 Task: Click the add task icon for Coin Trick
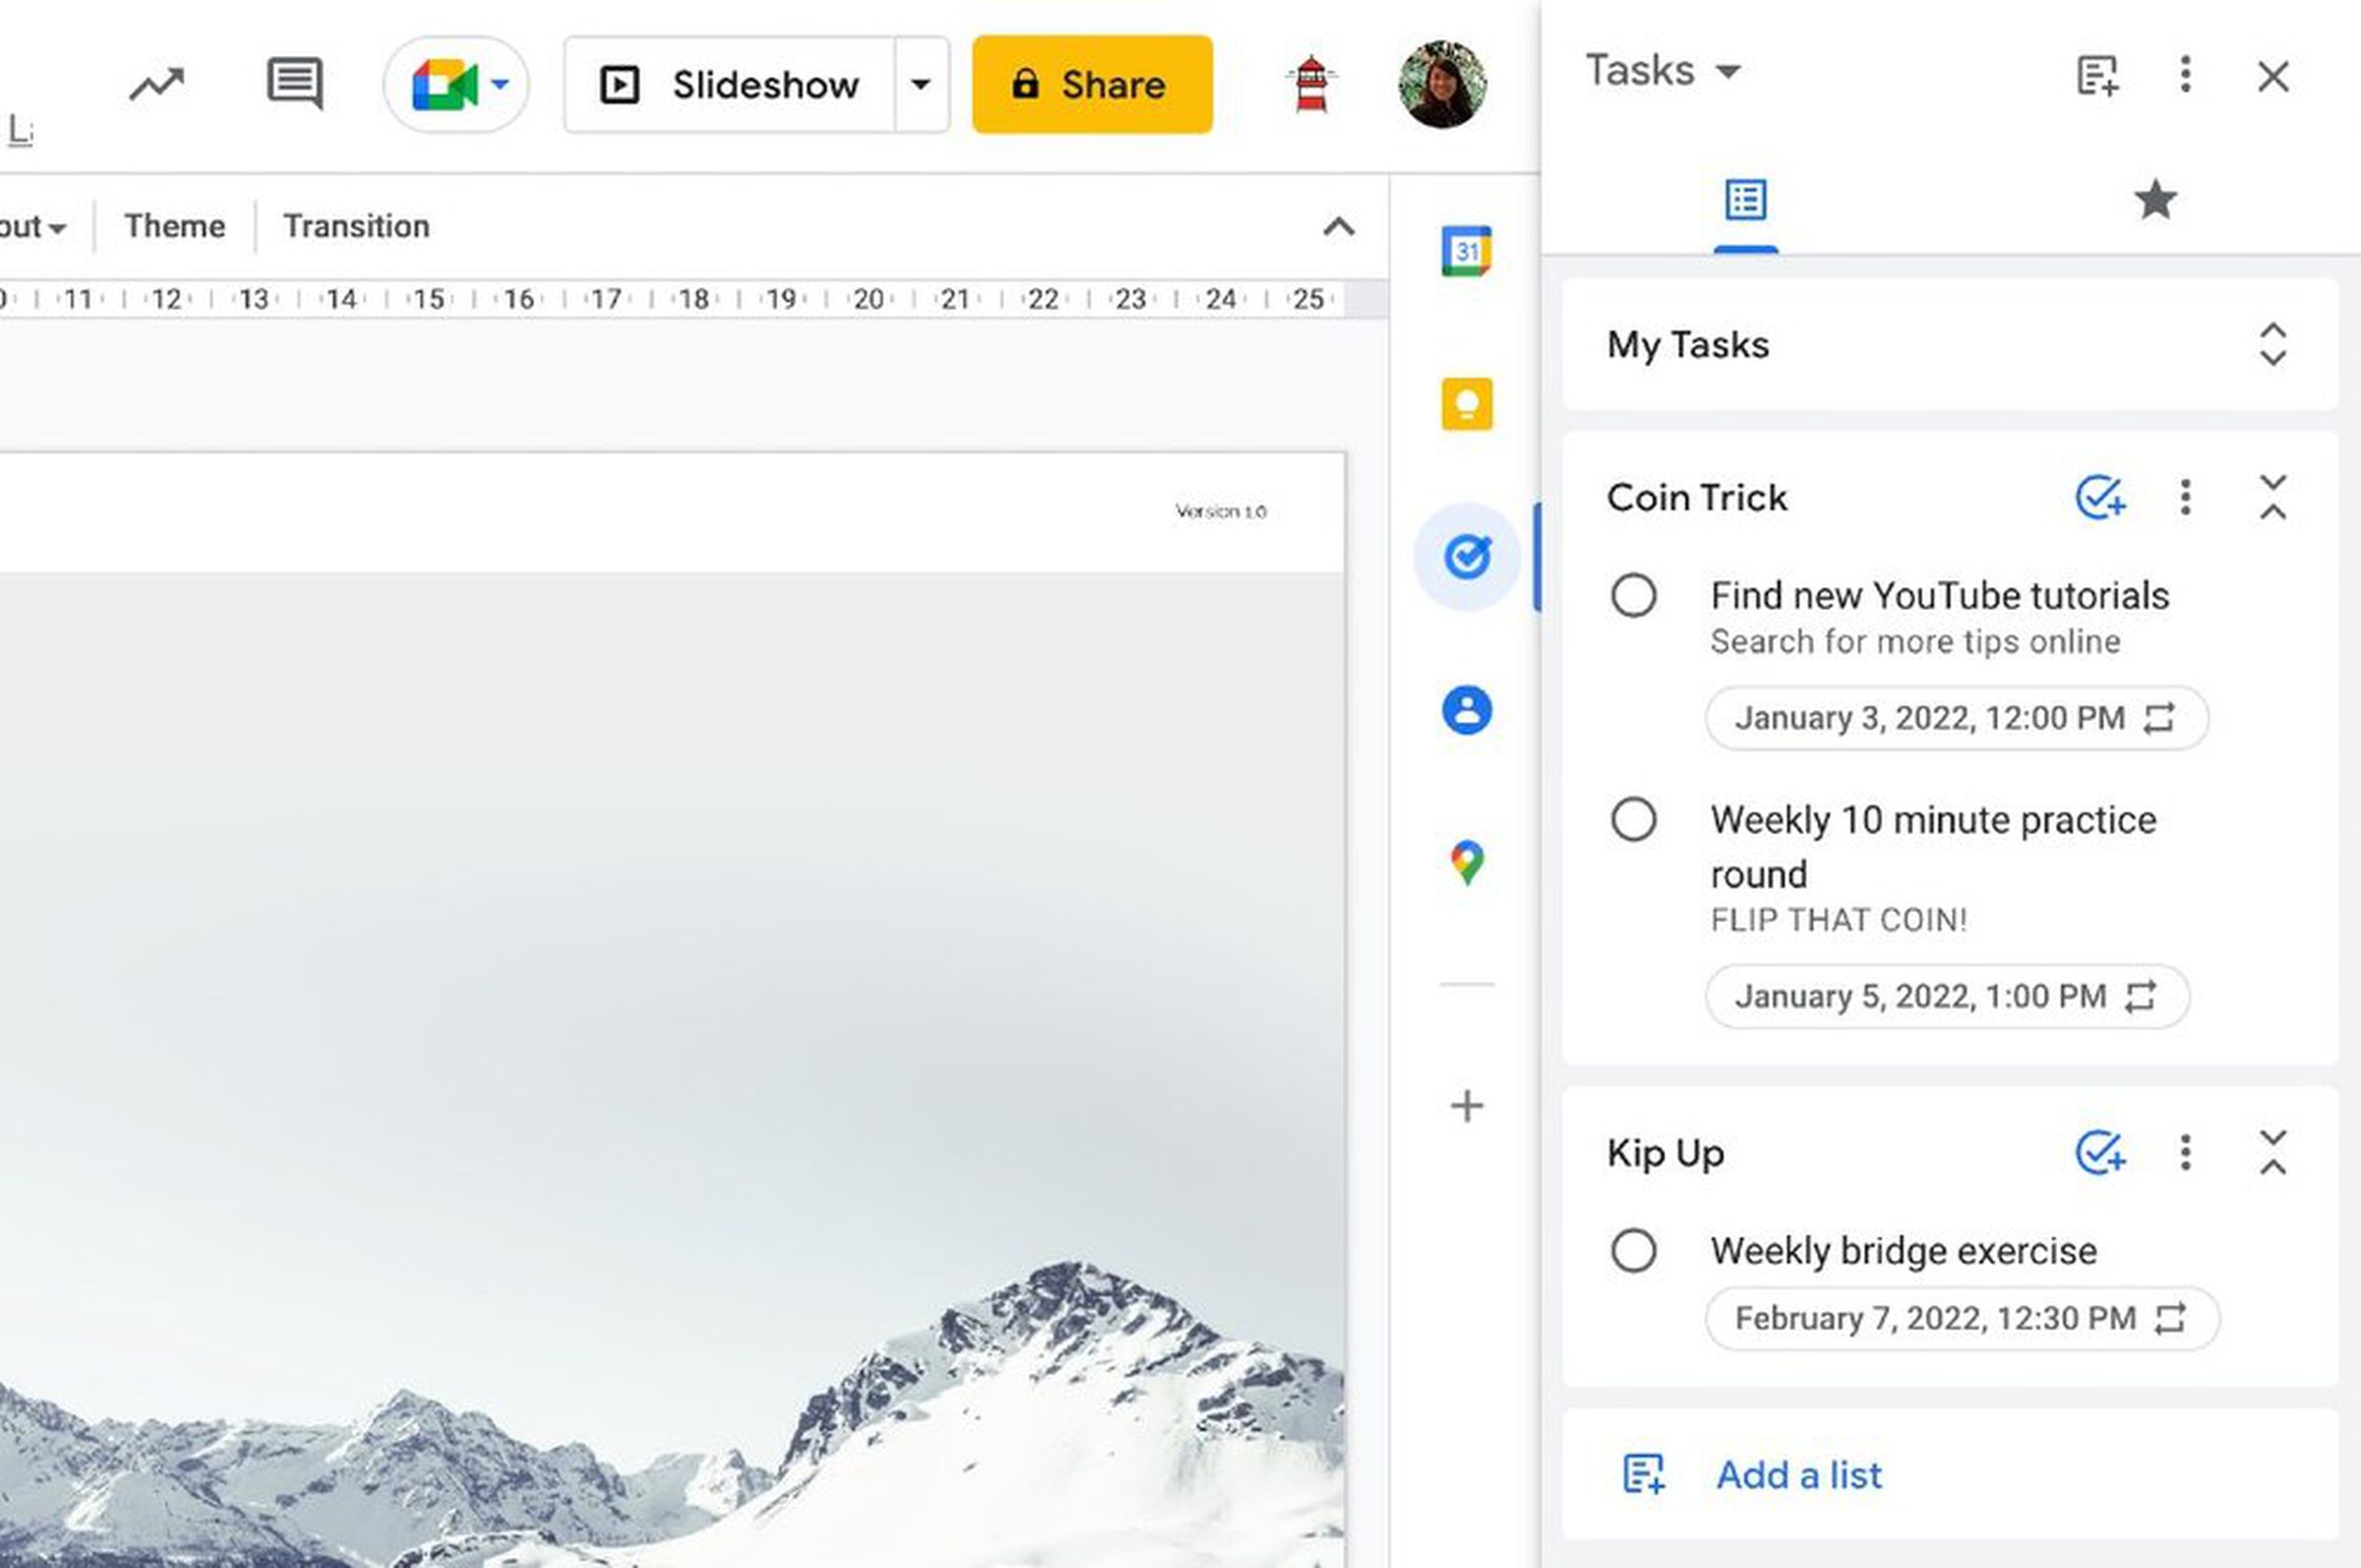pyautogui.click(x=2095, y=499)
